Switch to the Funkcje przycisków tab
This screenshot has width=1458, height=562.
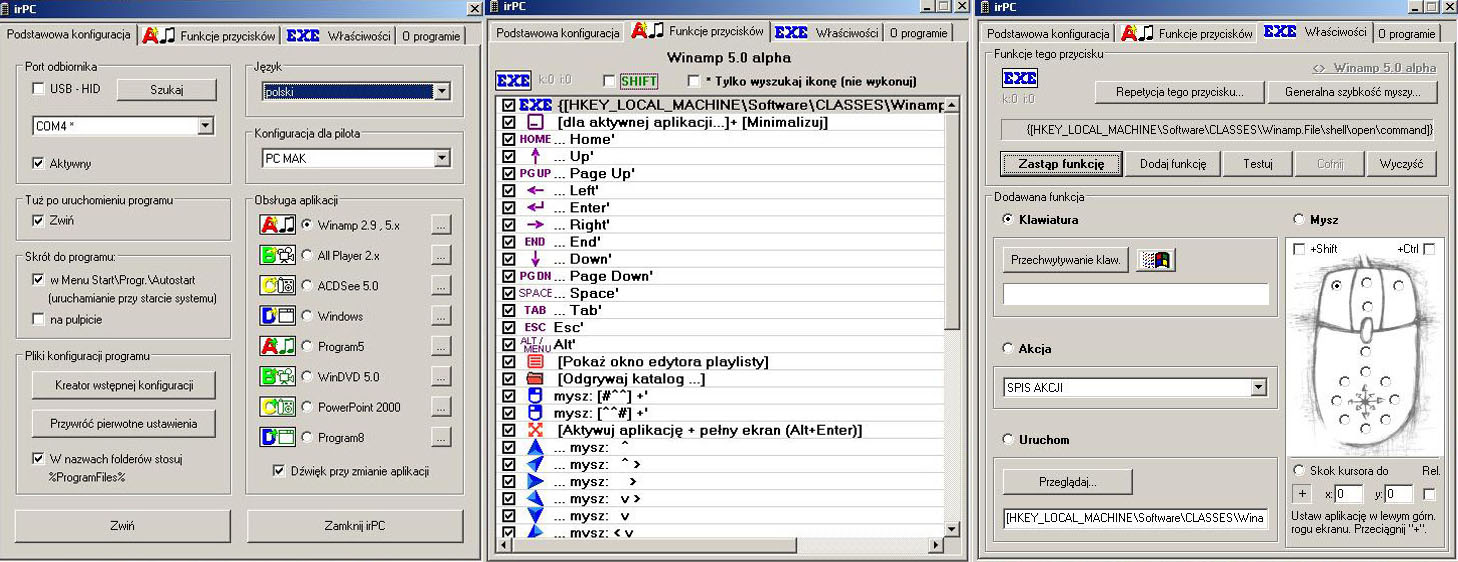pyautogui.click(x=209, y=36)
